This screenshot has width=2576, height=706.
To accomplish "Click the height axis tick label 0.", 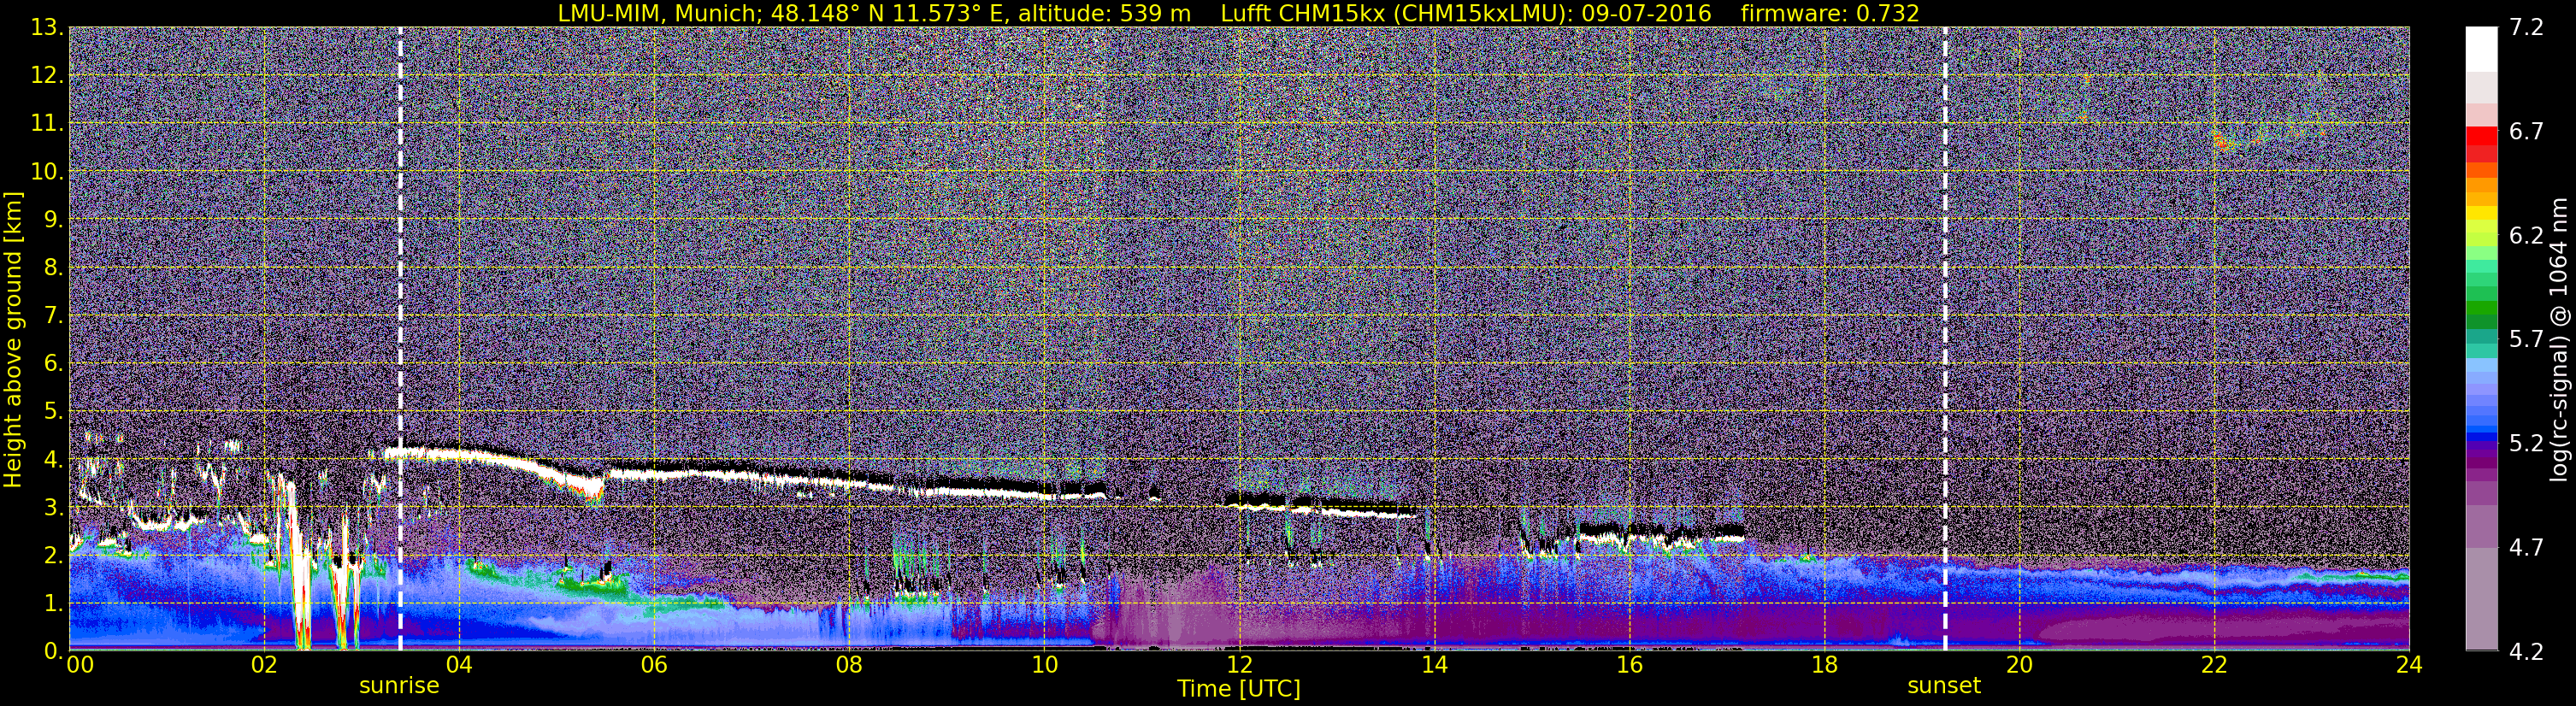I will click(x=52, y=650).
